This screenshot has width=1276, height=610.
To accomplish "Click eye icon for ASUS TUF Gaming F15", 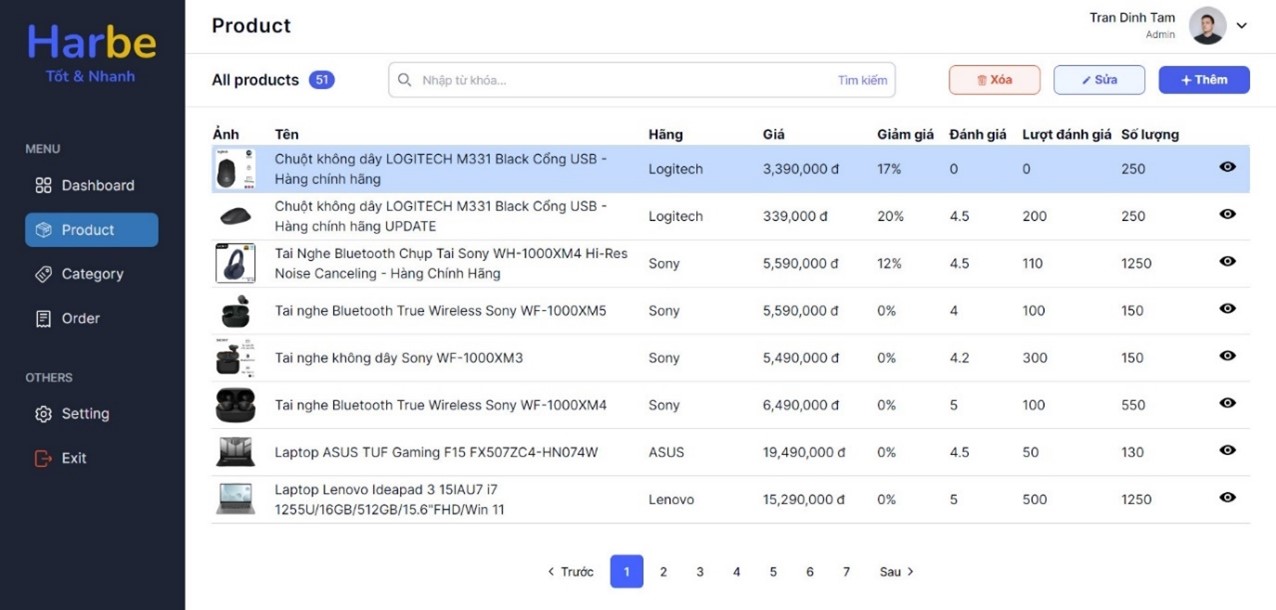I will tap(1228, 450).
